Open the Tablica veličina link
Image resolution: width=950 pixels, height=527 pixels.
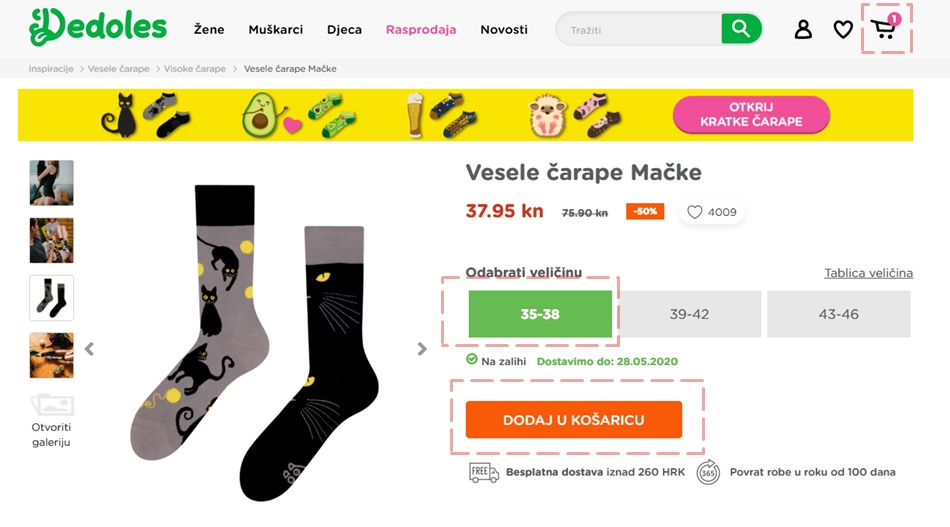[868, 273]
